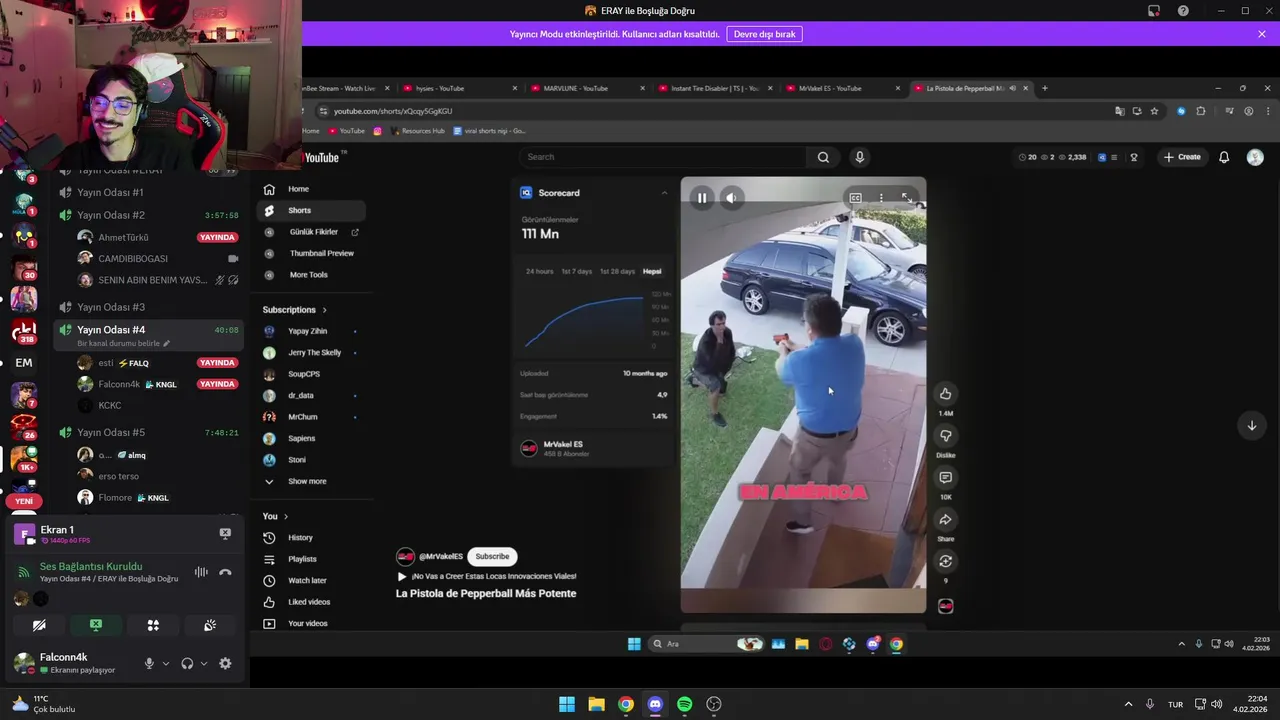Open Discord activities launcher
This screenshot has width=1280, height=720.
pyautogui.click(x=153, y=625)
